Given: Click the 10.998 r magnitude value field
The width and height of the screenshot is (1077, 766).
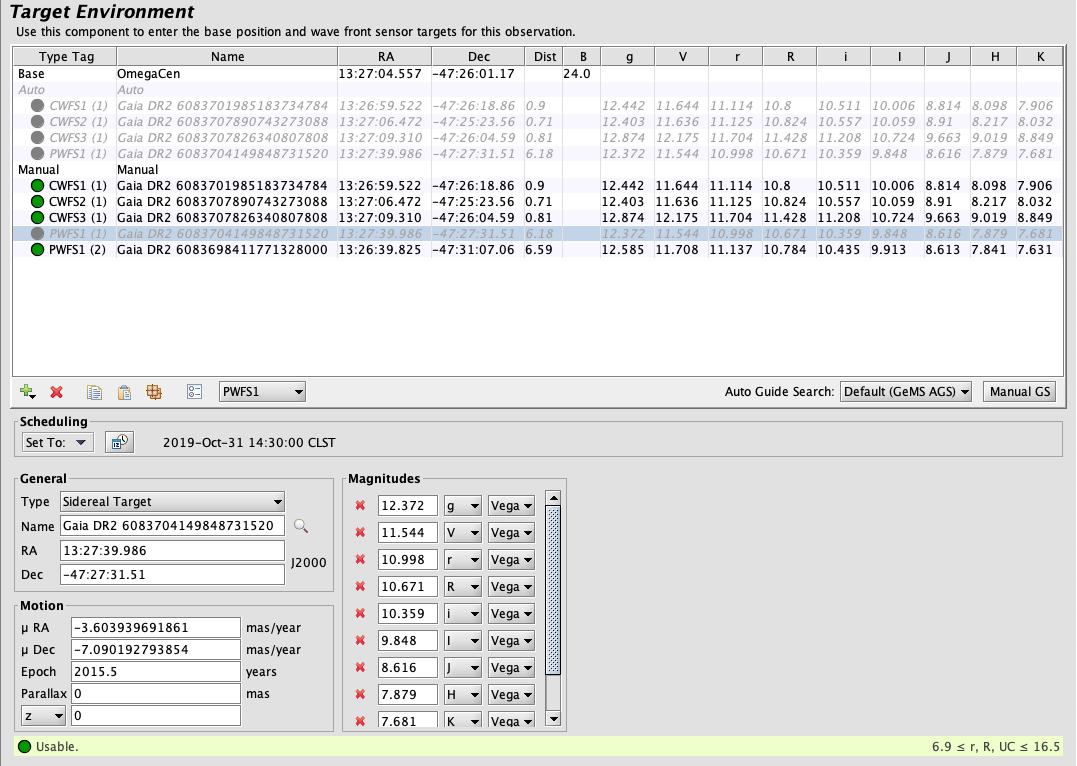Looking at the screenshot, I should (407, 559).
